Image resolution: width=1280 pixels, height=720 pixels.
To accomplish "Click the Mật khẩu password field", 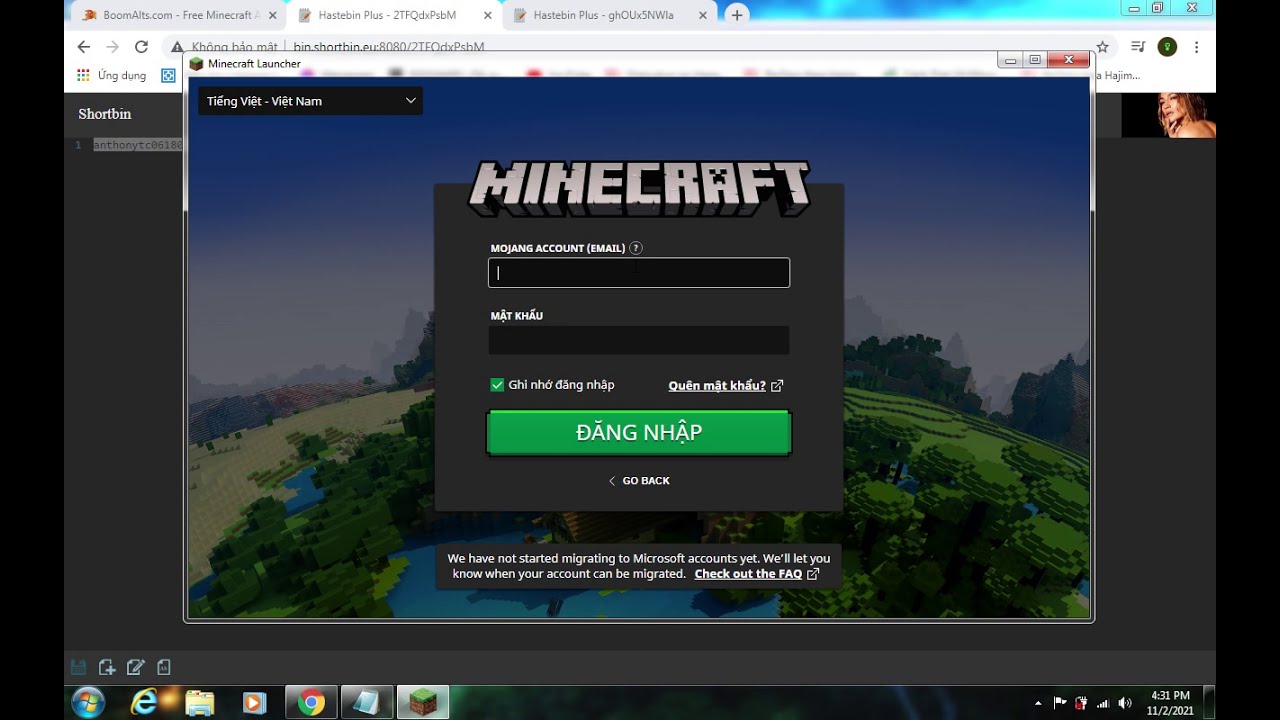I will click(x=639, y=340).
